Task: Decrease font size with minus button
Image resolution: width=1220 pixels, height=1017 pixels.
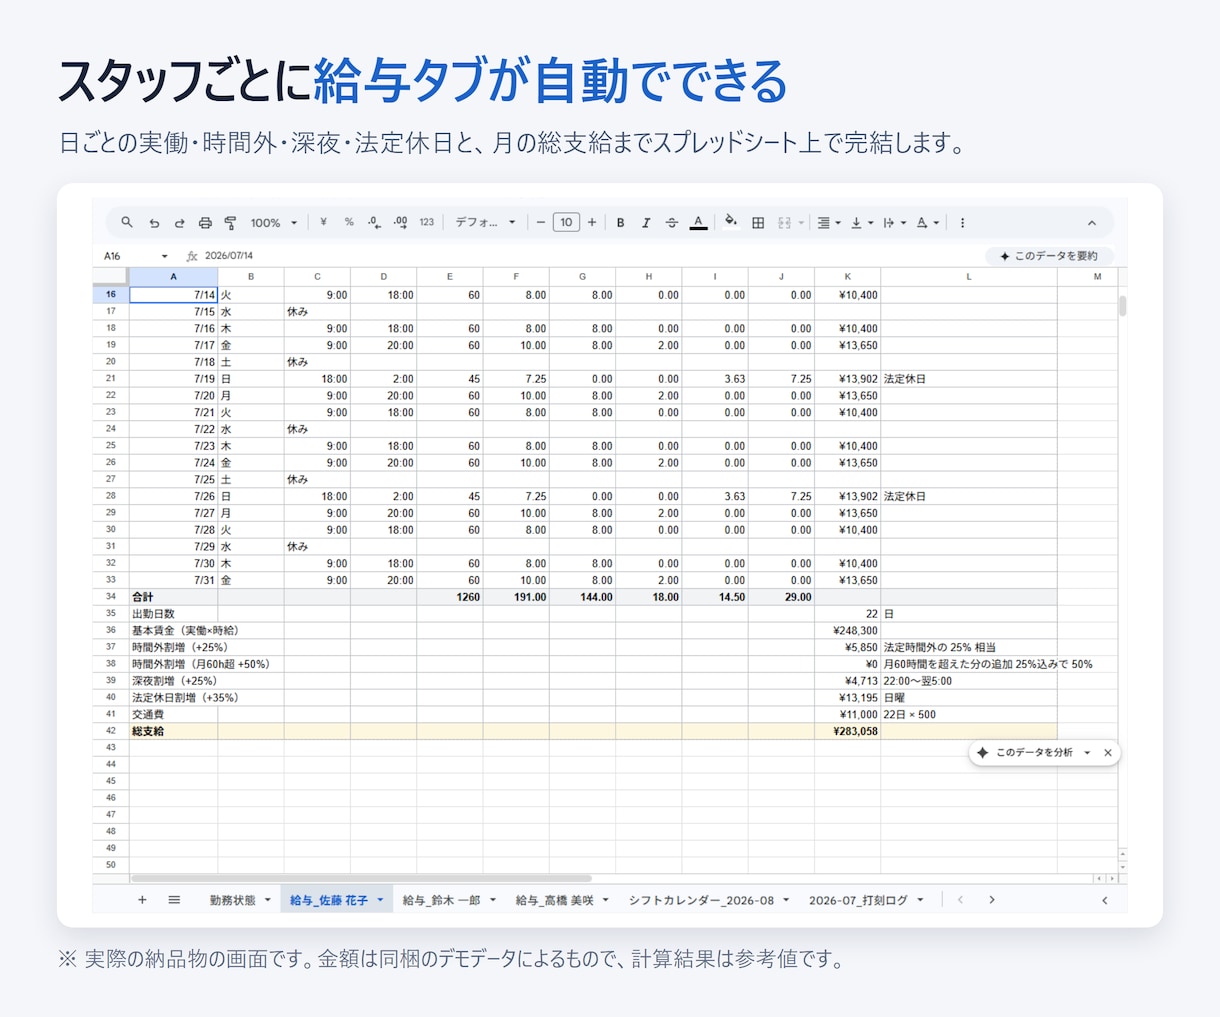Action: (x=541, y=223)
